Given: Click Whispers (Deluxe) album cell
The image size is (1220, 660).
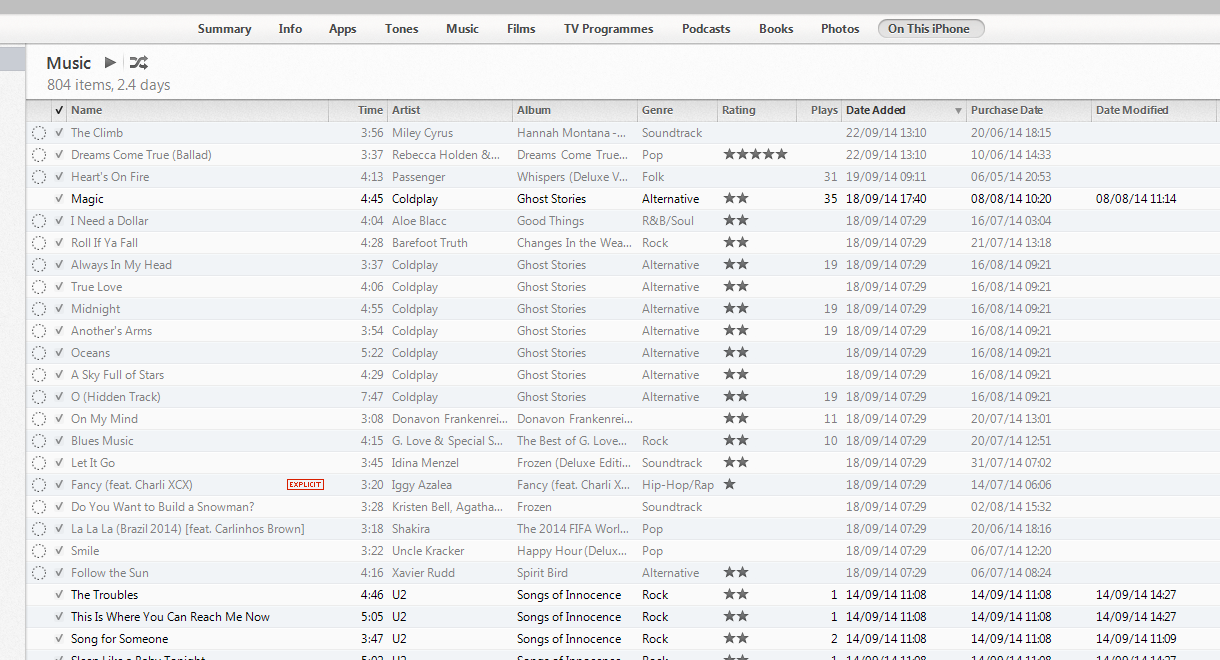Looking at the screenshot, I should click(573, 176).
